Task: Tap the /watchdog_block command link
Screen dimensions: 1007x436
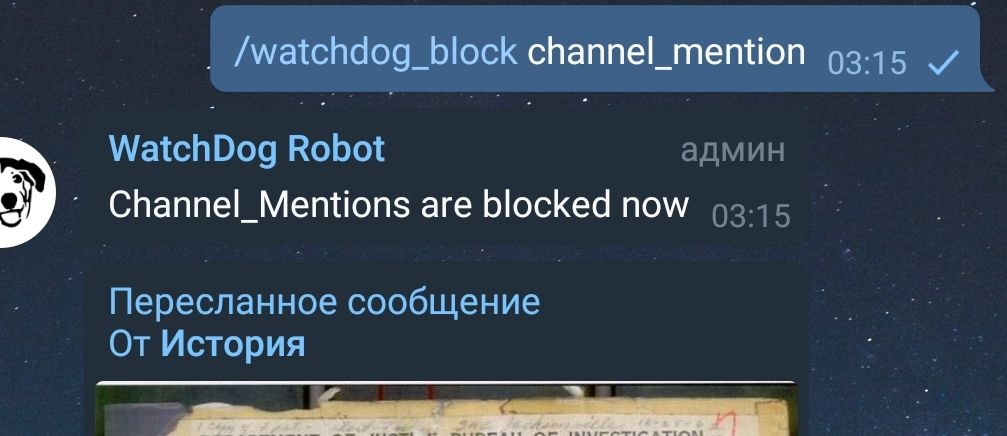Action: pos(376,51)
